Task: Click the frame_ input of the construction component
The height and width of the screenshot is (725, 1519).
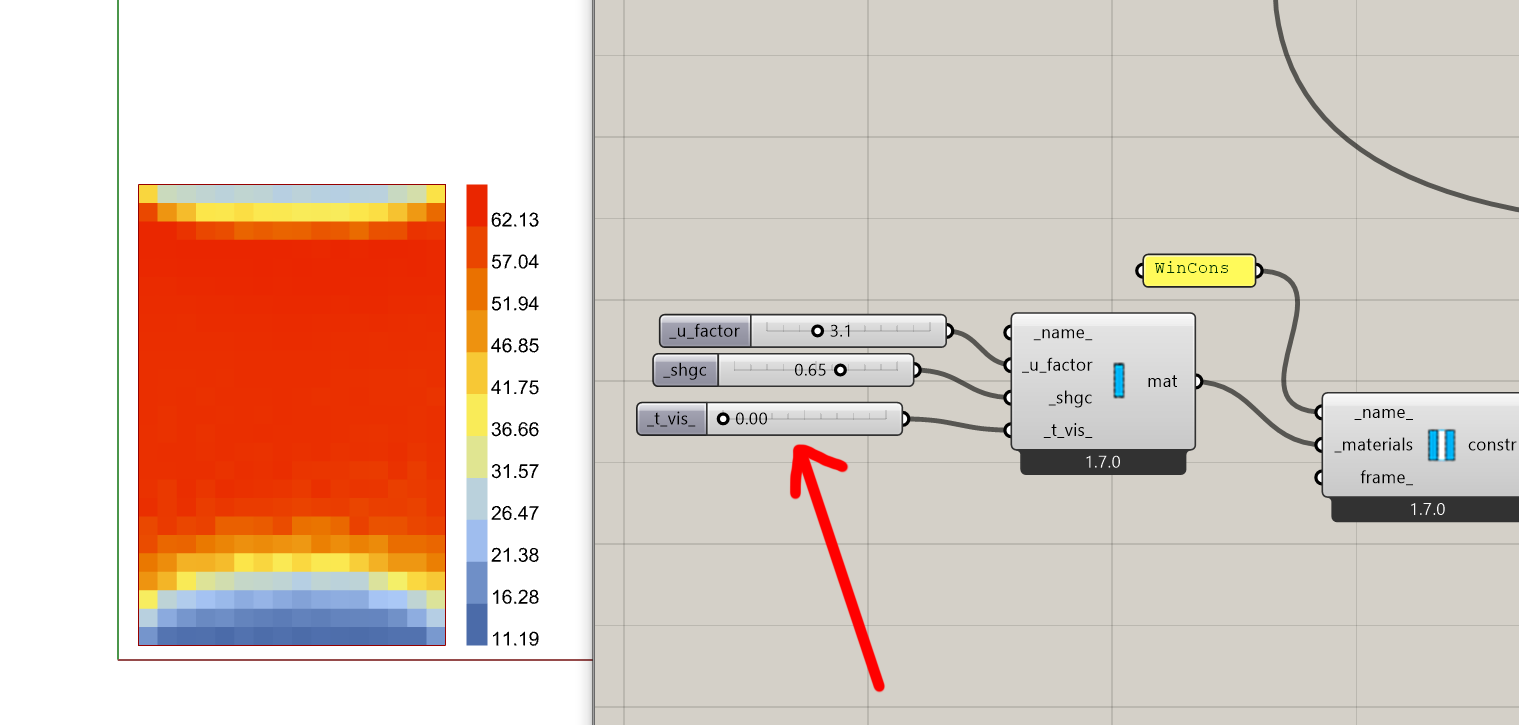Action: point(1386,478)
